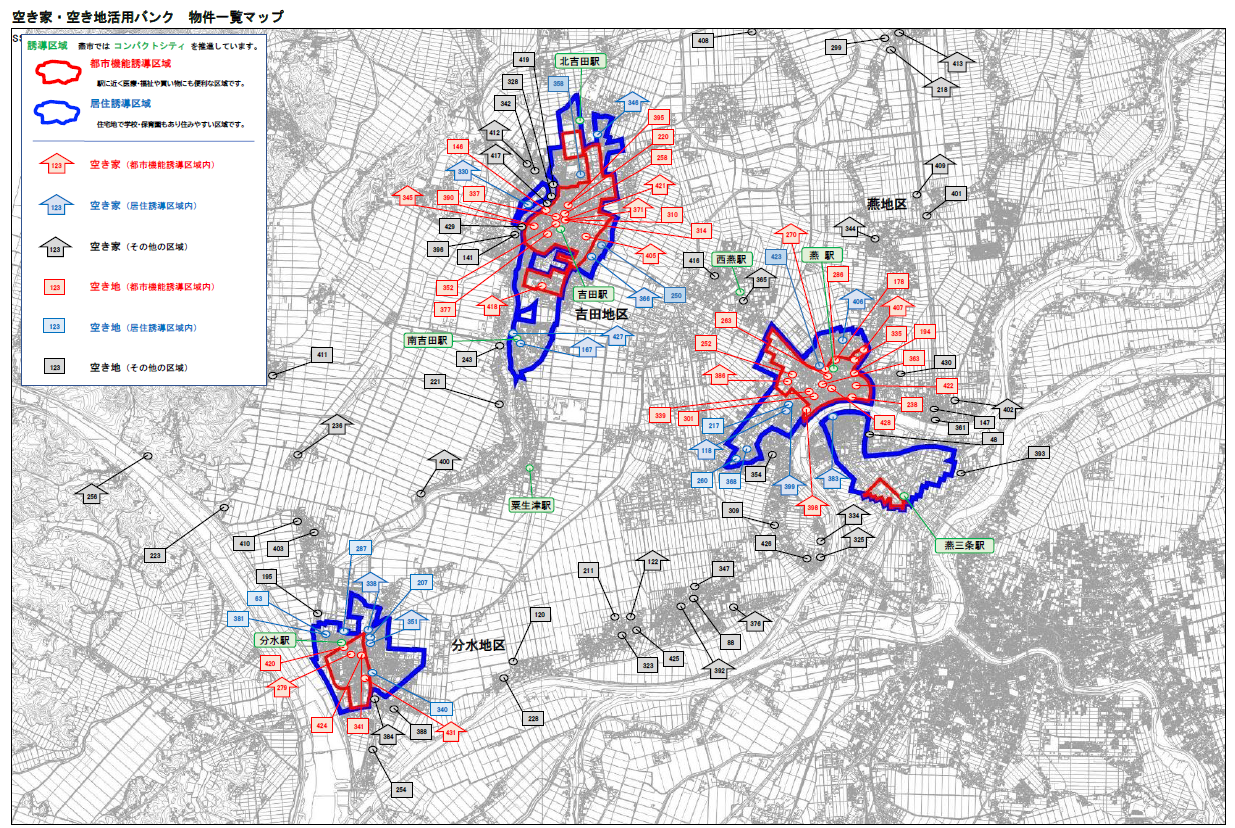Click the red house-arrow marker 345
The image size is (1235, 828).
[407, 196]
